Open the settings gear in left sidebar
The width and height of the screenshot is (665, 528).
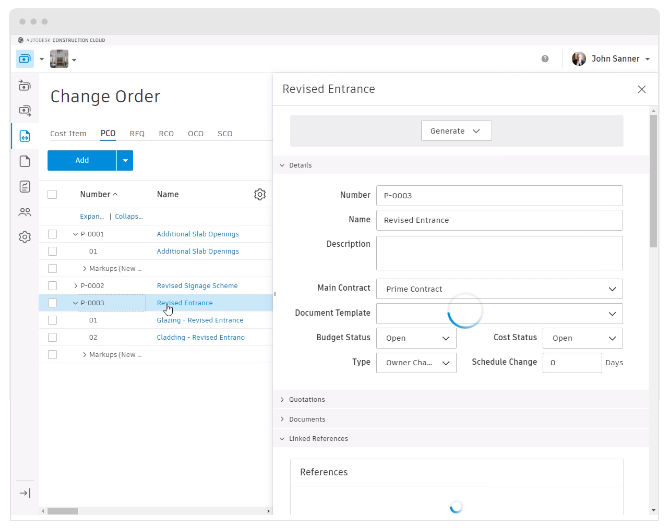[x=25, y=237]
